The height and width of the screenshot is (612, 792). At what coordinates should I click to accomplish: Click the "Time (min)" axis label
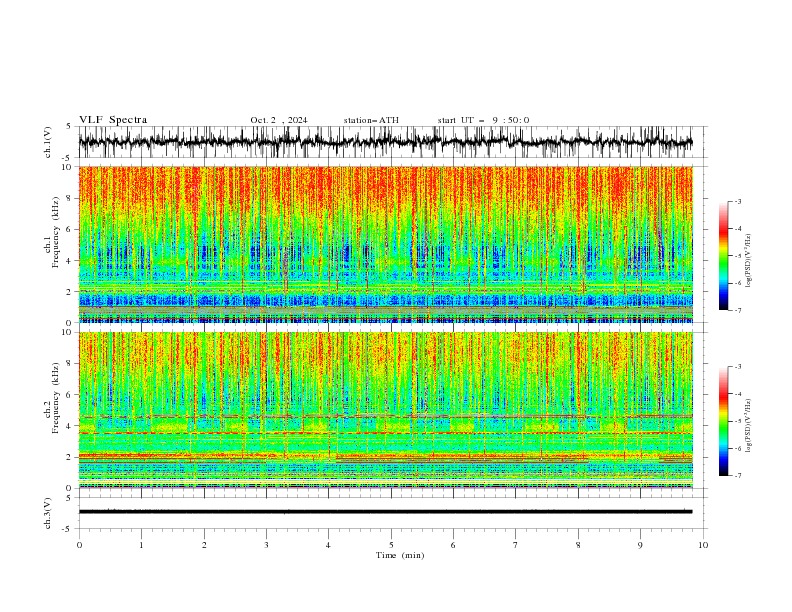tap(400, 555)
